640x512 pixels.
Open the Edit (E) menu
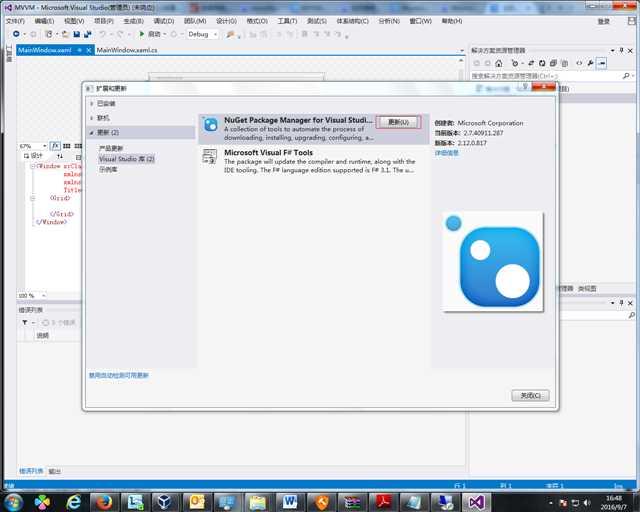tap(44, 21)
